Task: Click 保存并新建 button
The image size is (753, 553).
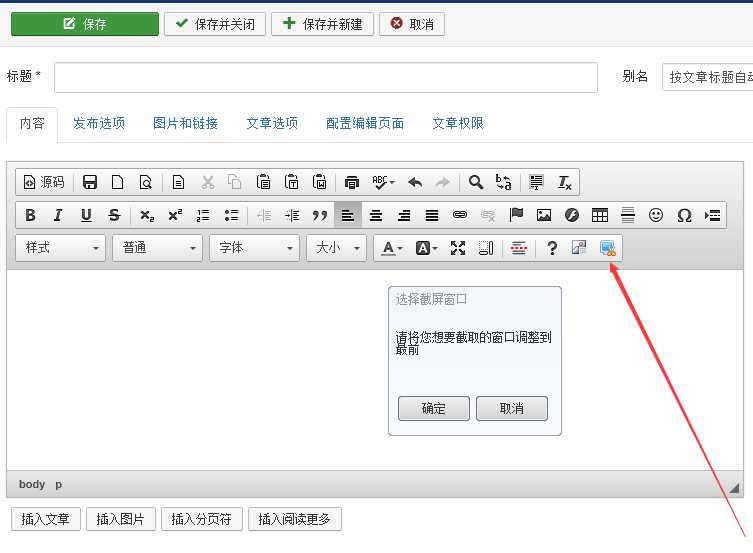Action: 322,24
